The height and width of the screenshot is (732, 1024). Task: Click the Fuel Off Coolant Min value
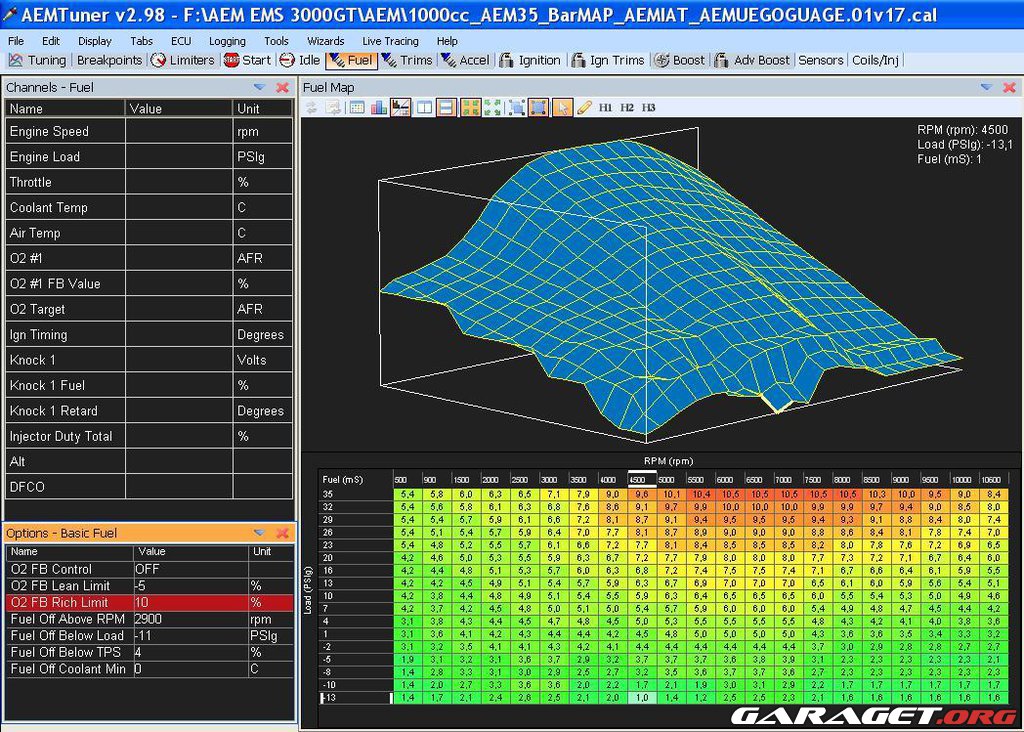click(x=191, y=669)
